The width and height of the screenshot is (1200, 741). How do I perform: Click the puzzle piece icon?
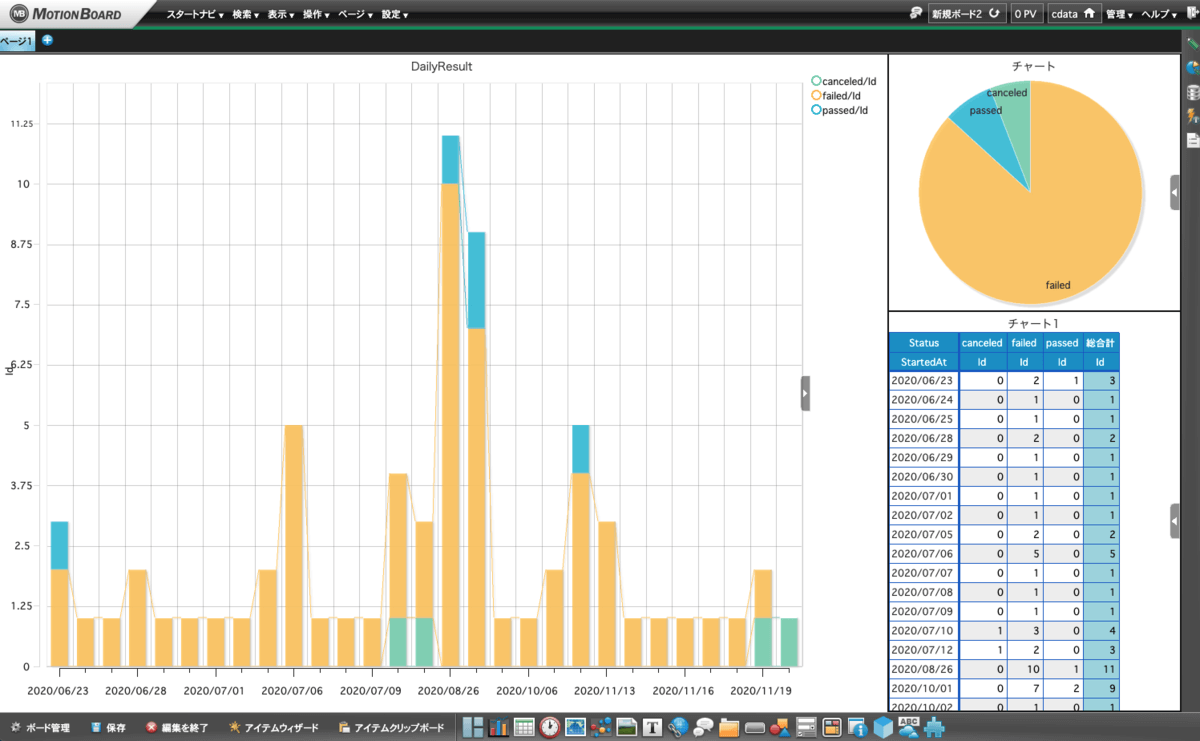pyautogui.click(x=934, y=727)
